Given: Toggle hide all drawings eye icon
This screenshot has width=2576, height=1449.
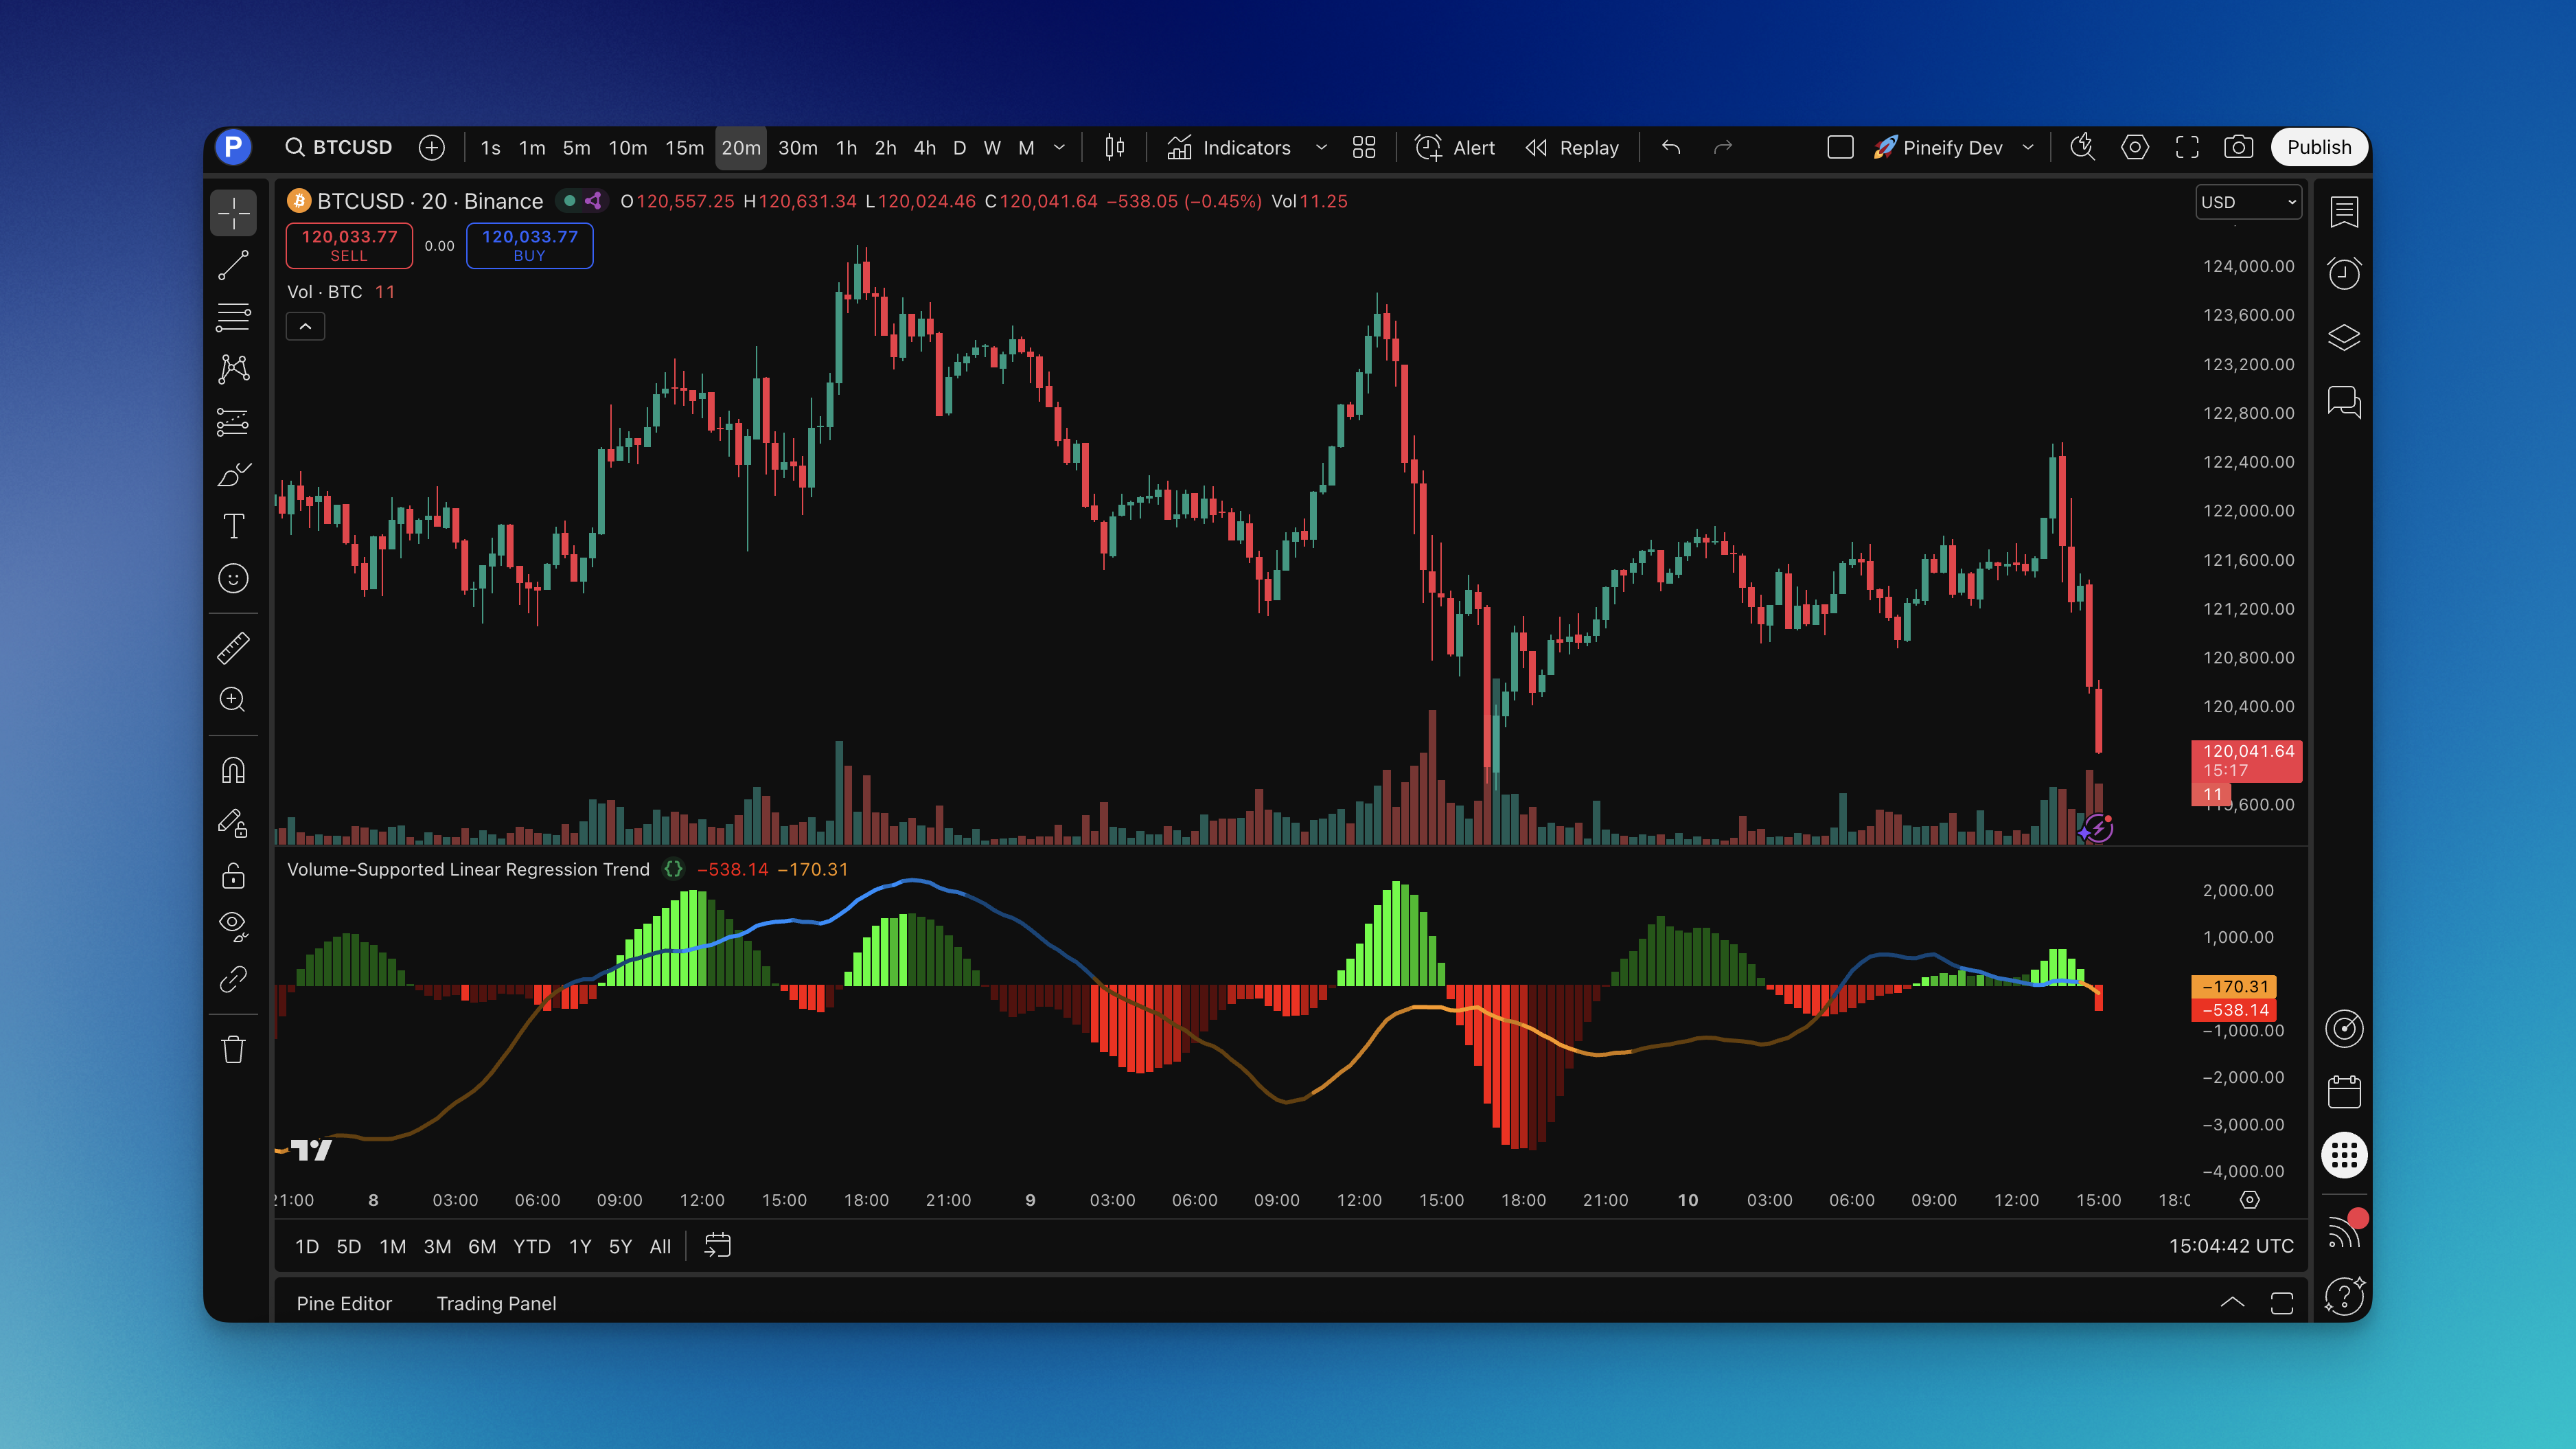Looking at the screenshot, I should [233, 926].
